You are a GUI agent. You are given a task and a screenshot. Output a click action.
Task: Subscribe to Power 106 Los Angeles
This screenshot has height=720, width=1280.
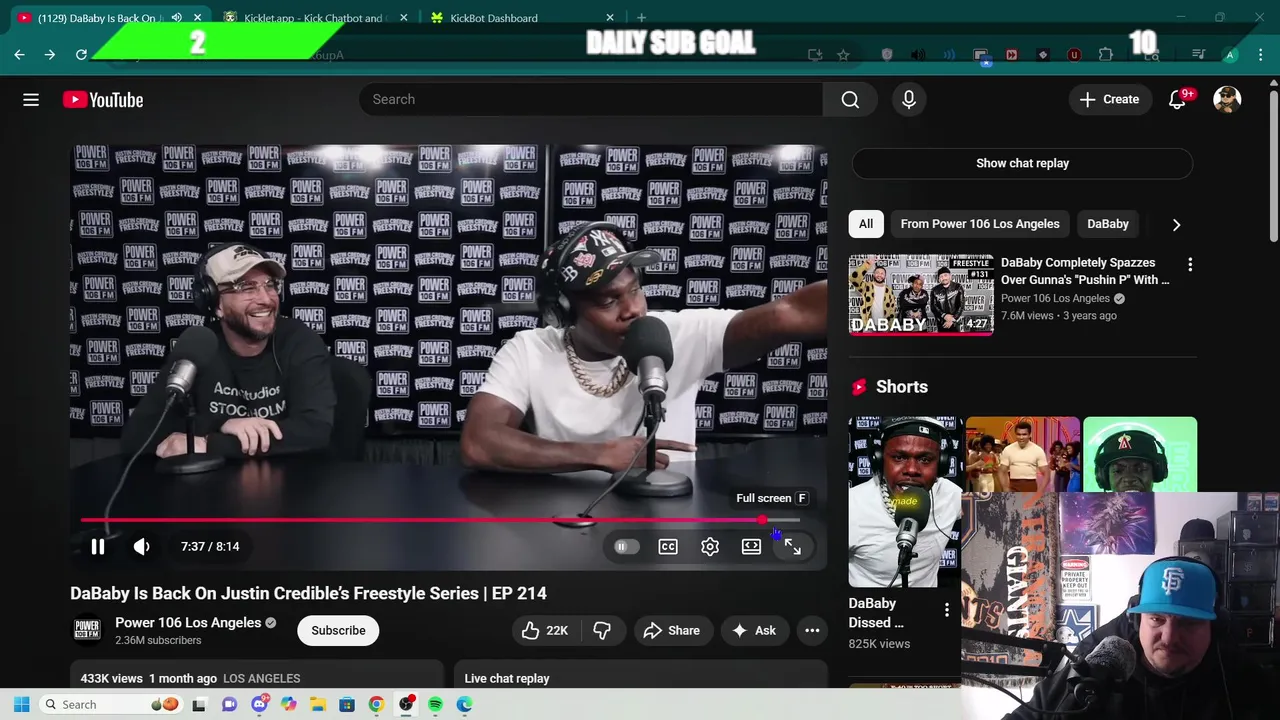pyautogui.click(x=338, y=631)
